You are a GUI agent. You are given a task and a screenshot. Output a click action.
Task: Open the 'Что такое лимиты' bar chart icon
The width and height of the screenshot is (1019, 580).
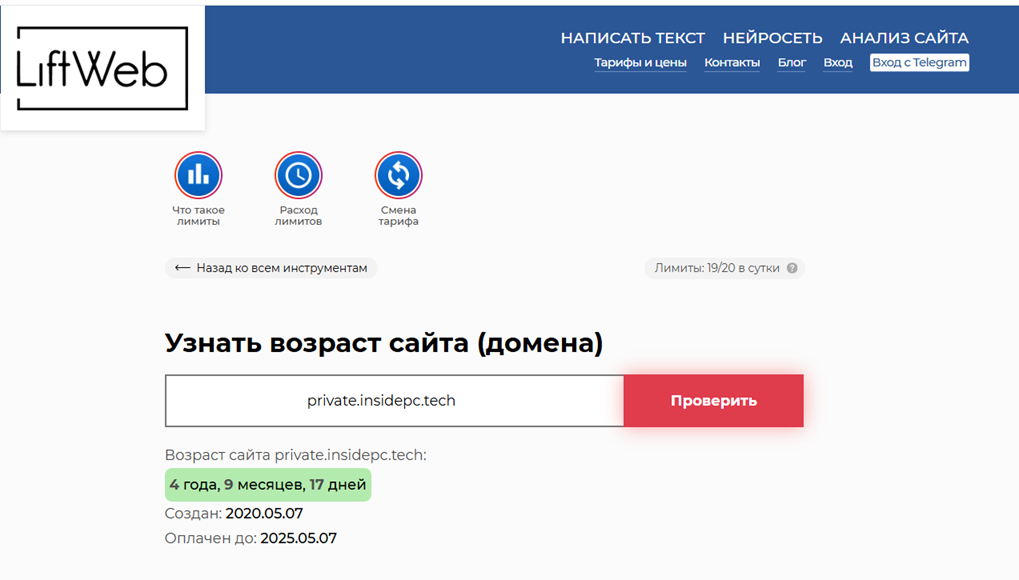(x=198, y=175)
